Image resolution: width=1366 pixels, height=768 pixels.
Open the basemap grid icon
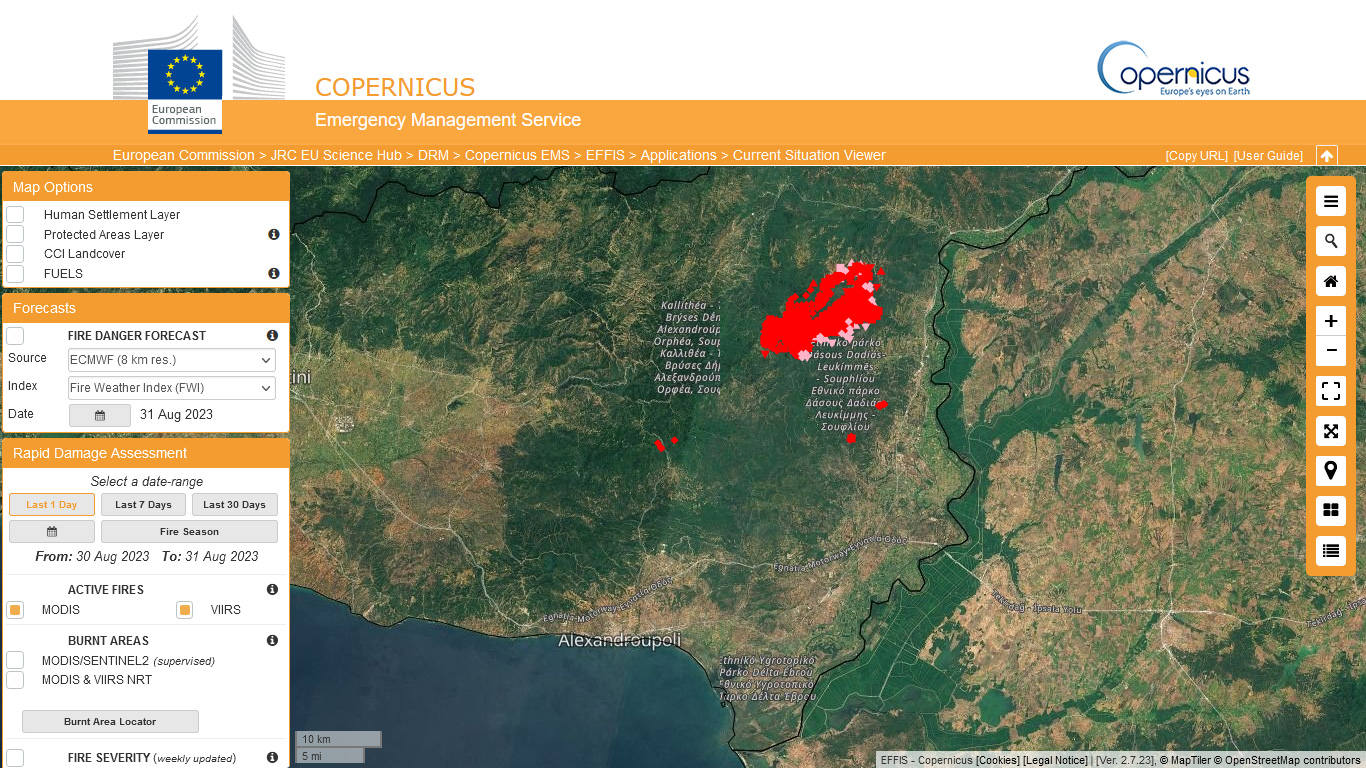[x=1331, y=511]
